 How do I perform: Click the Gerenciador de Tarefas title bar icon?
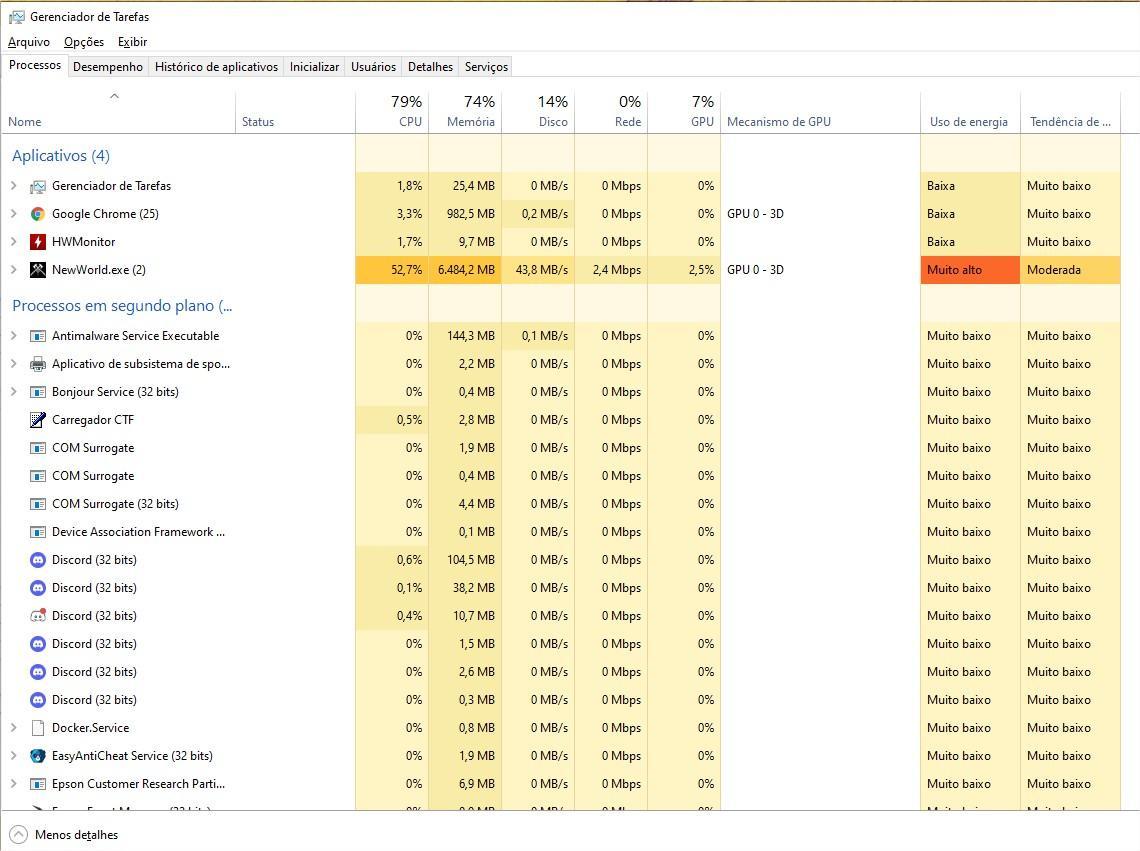click(x=16, y=17)
